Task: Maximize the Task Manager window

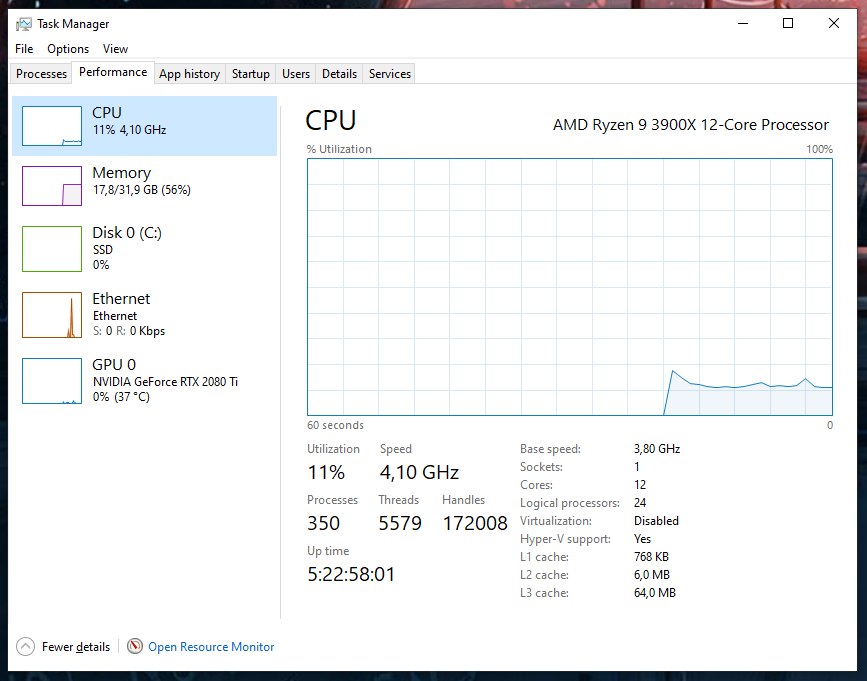Action: tap(788, 24)
